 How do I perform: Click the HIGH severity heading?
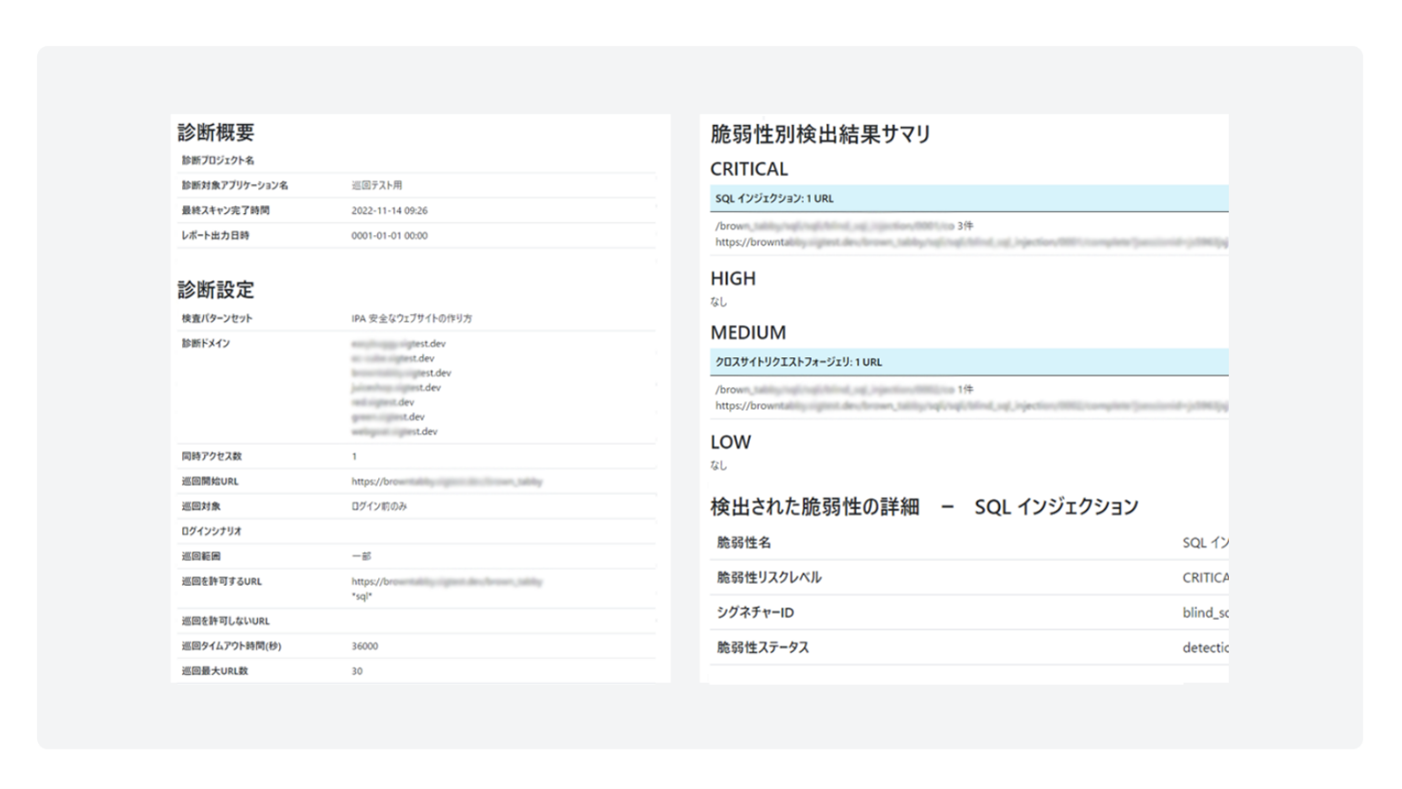point(732,278)
